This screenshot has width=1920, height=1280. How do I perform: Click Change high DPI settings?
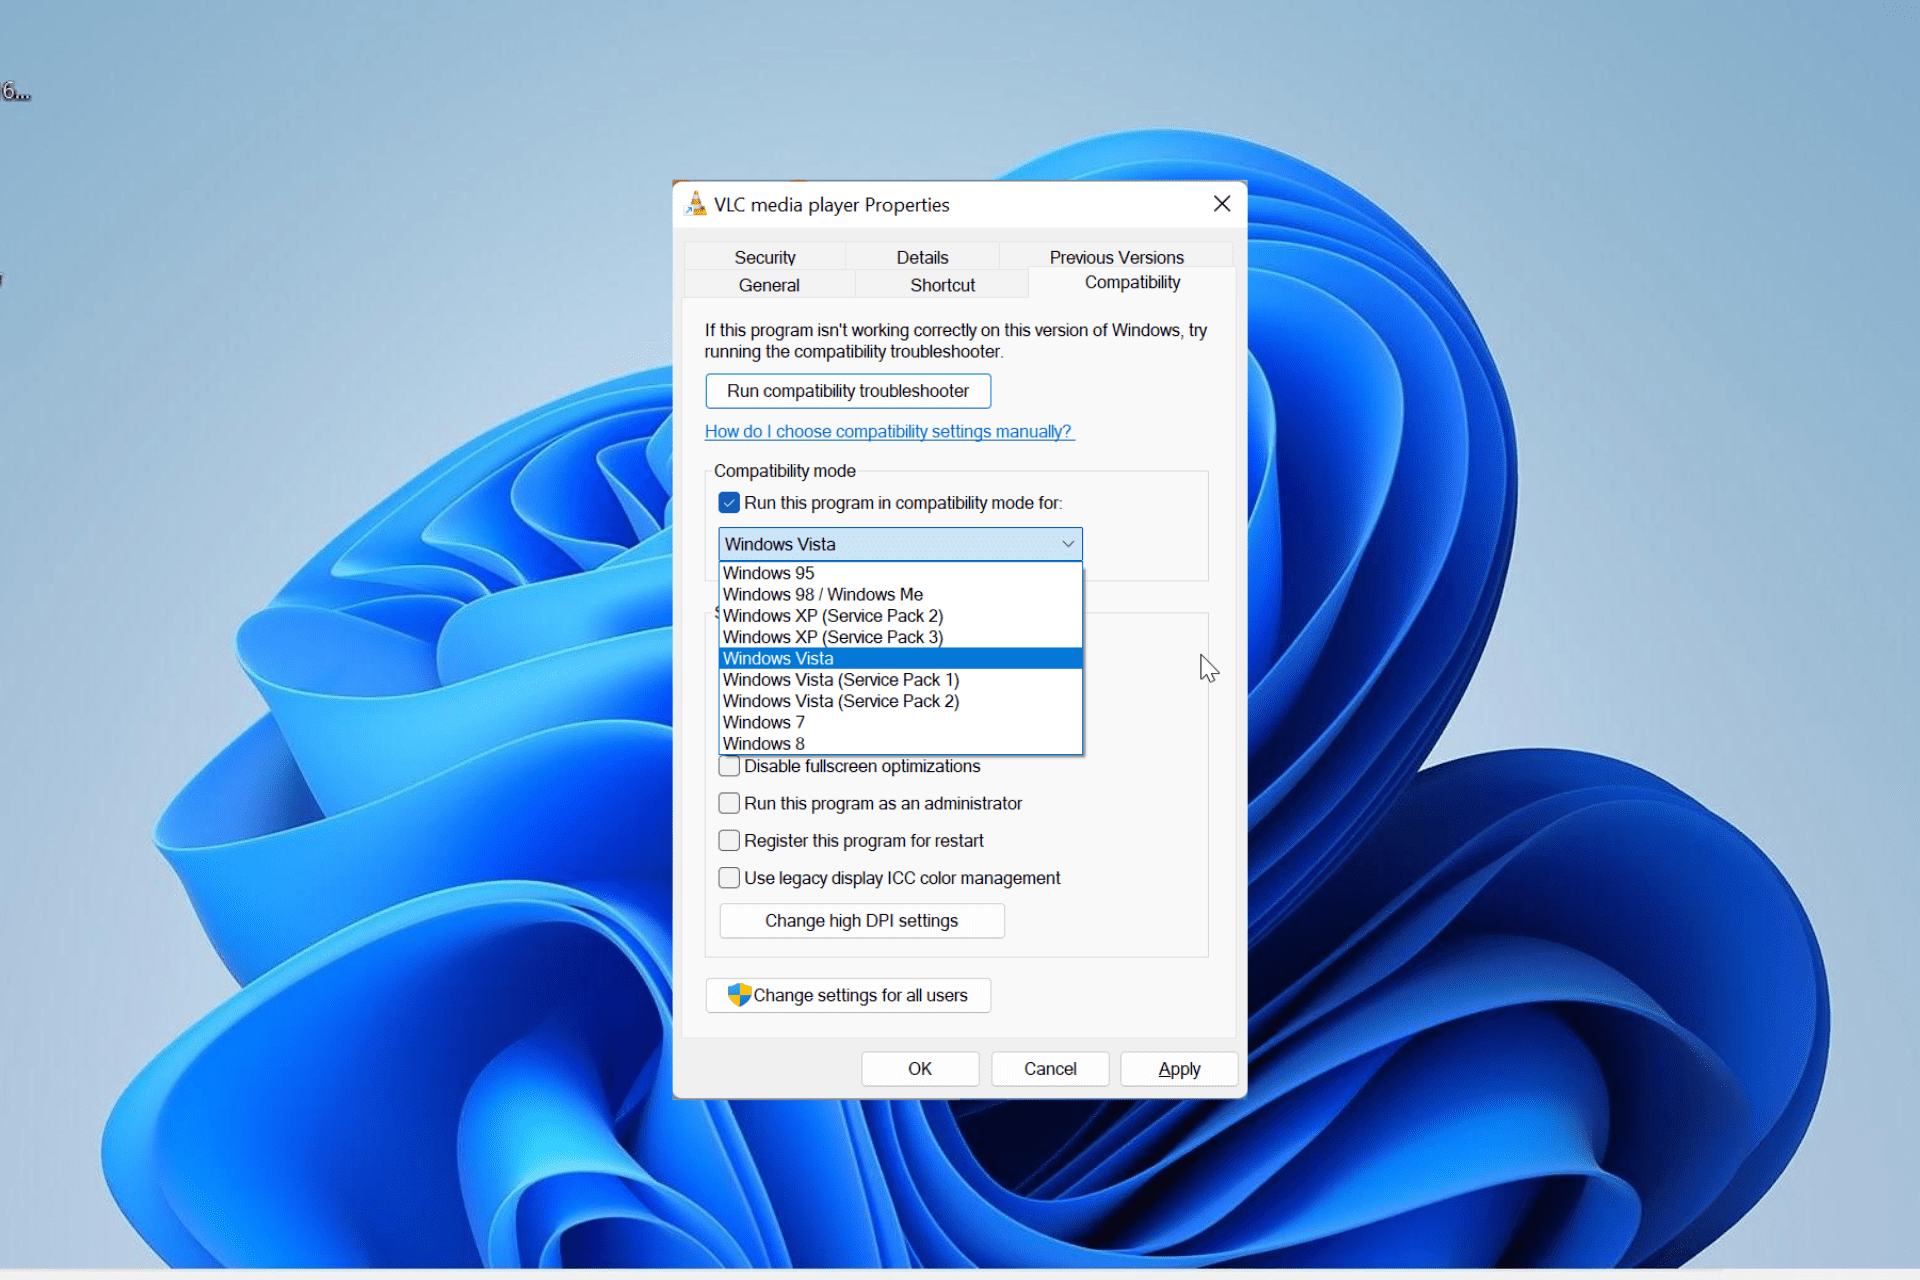point(860,920)
